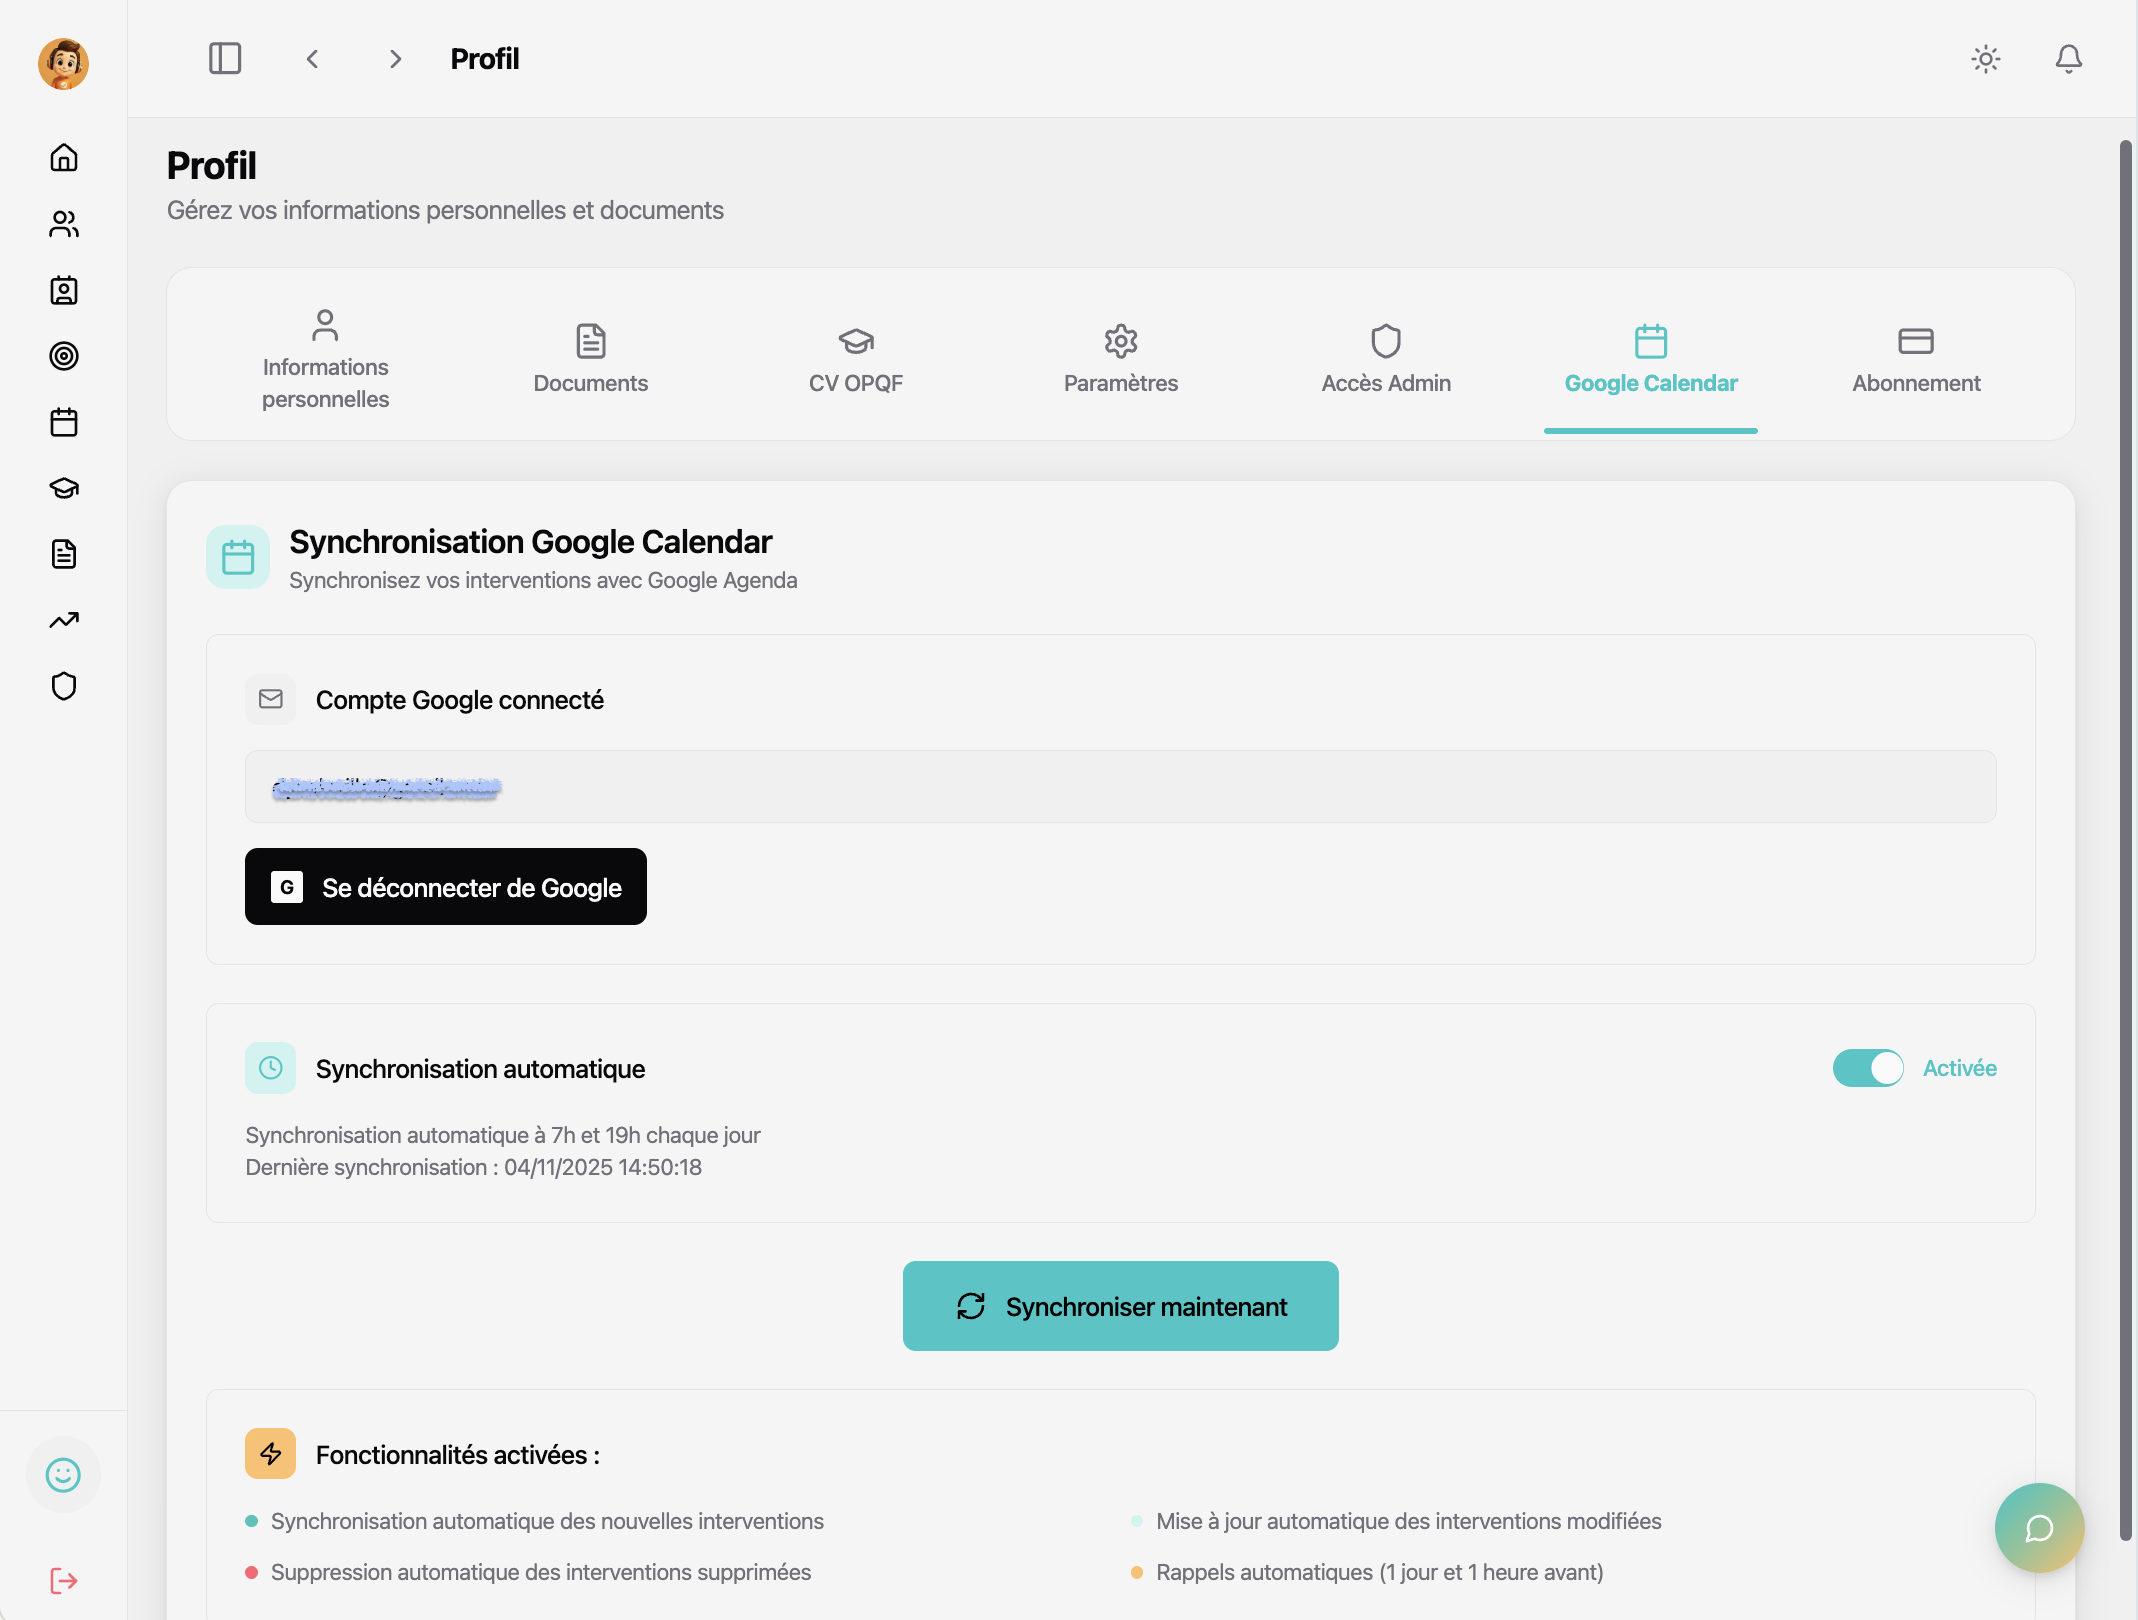
Task: Toggle the sidebar panel icon in the header
Action: 224,58
